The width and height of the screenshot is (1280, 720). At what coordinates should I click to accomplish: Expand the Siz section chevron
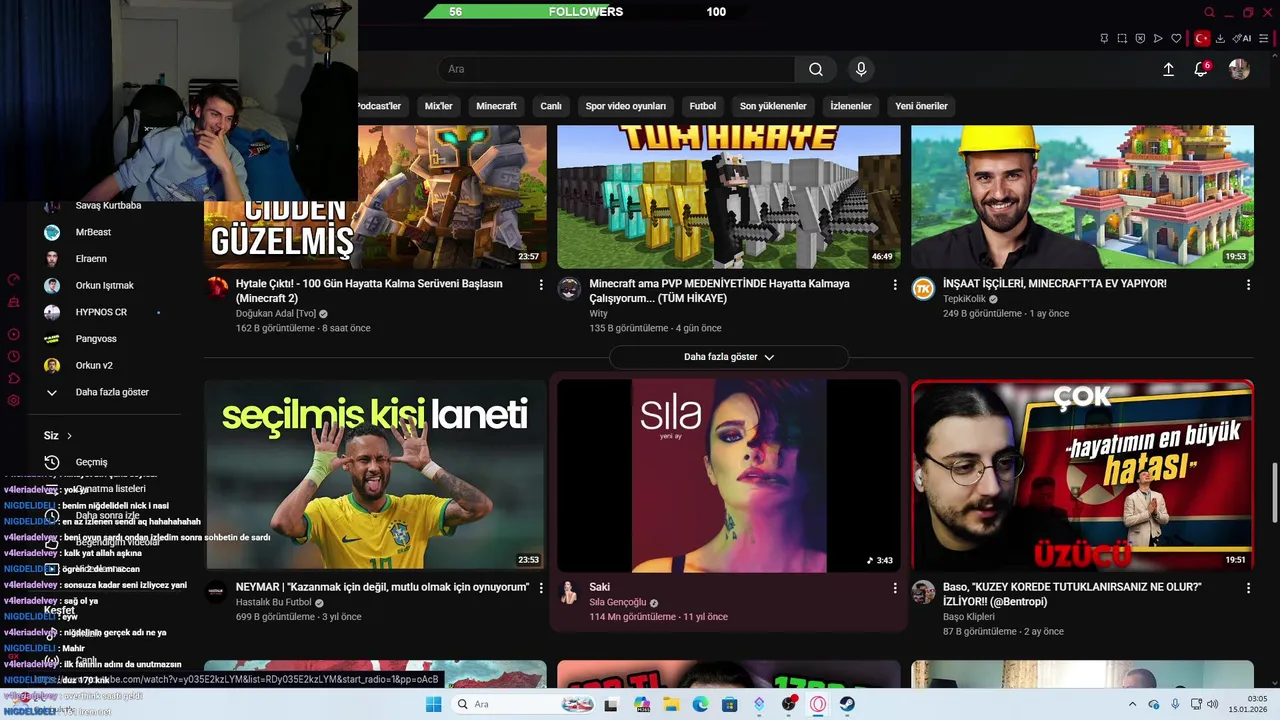click(x=69, y=436)
